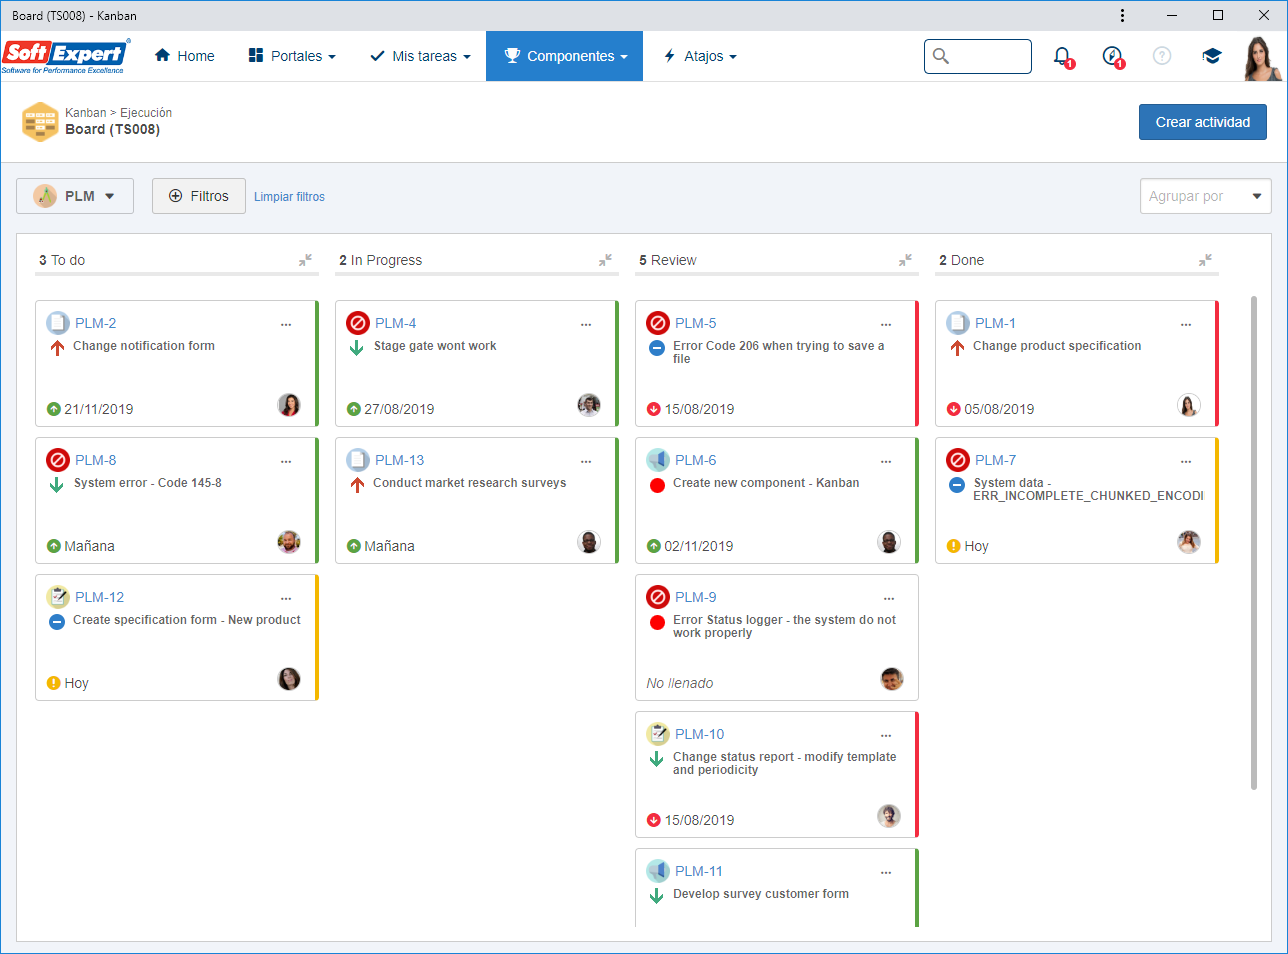The height and width of the screenshot is (954, 1288).
Task: Open the notifications bell icon
Action: coord(1063,56)
